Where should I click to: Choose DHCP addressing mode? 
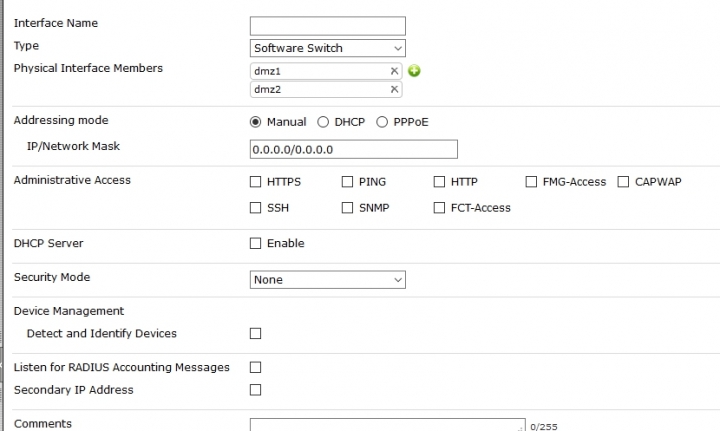click(x=323, y=122)
